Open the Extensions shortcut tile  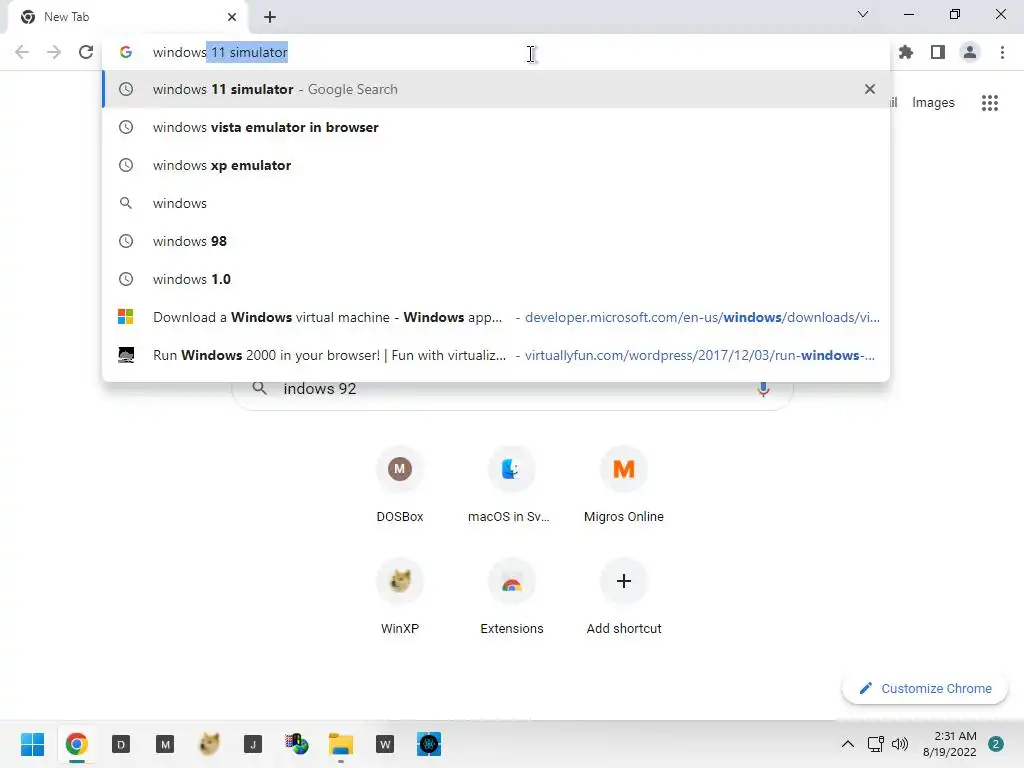tap(511, 596)
